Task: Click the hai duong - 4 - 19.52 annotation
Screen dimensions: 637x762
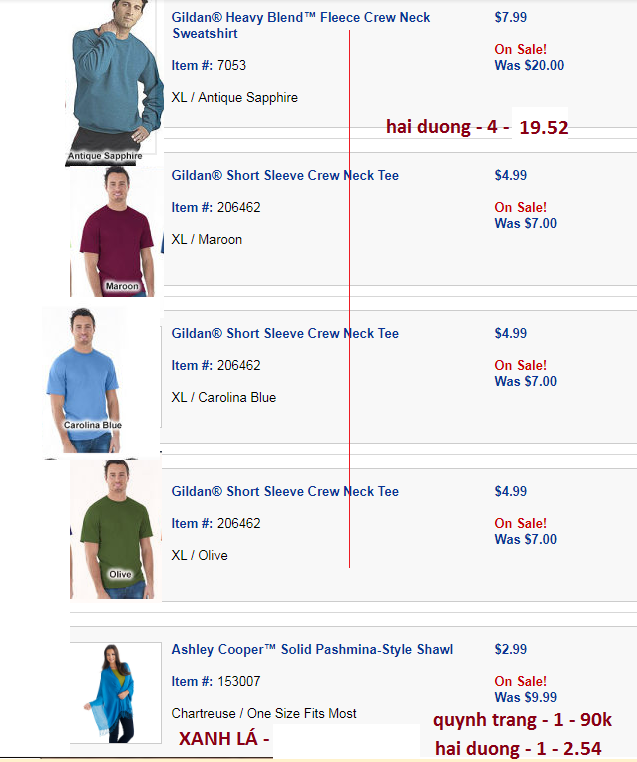Action: tap(477, 127)
